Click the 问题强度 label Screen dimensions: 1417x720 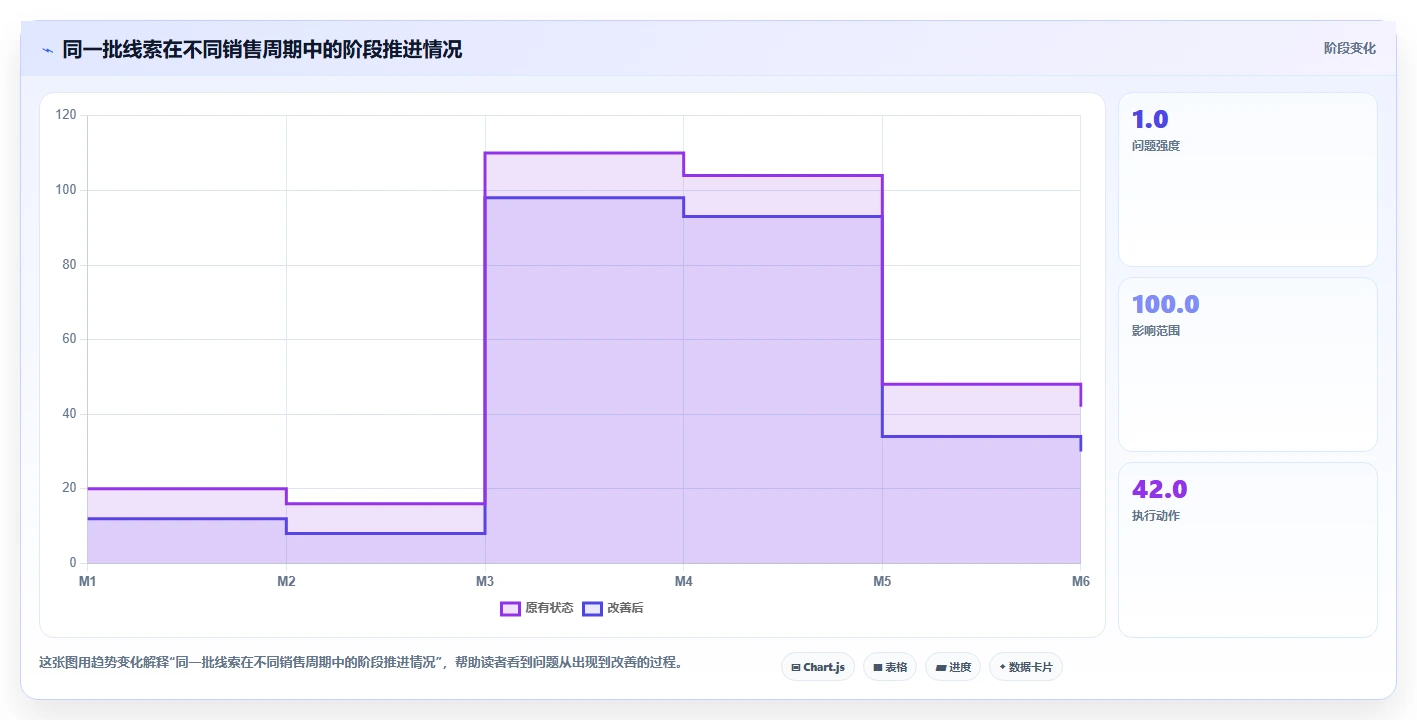point(1156,146)
